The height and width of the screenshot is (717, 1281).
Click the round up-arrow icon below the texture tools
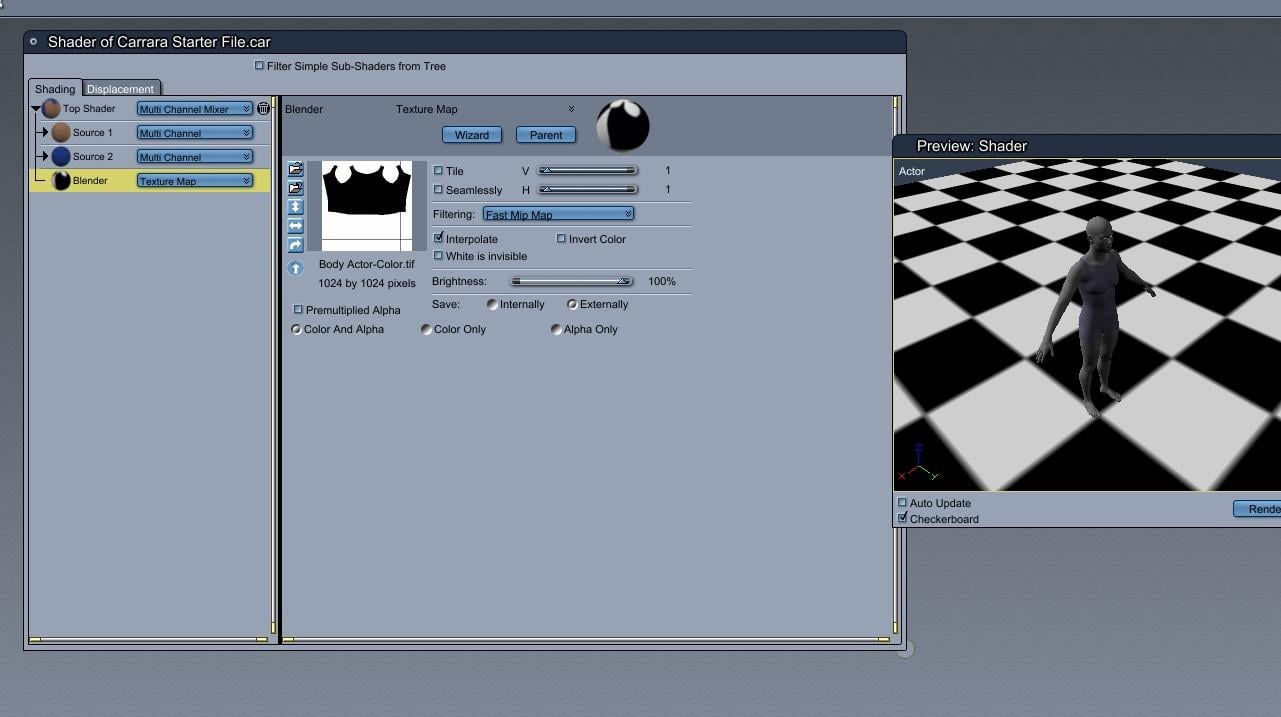pyautogui.click(x=295, y=268)
